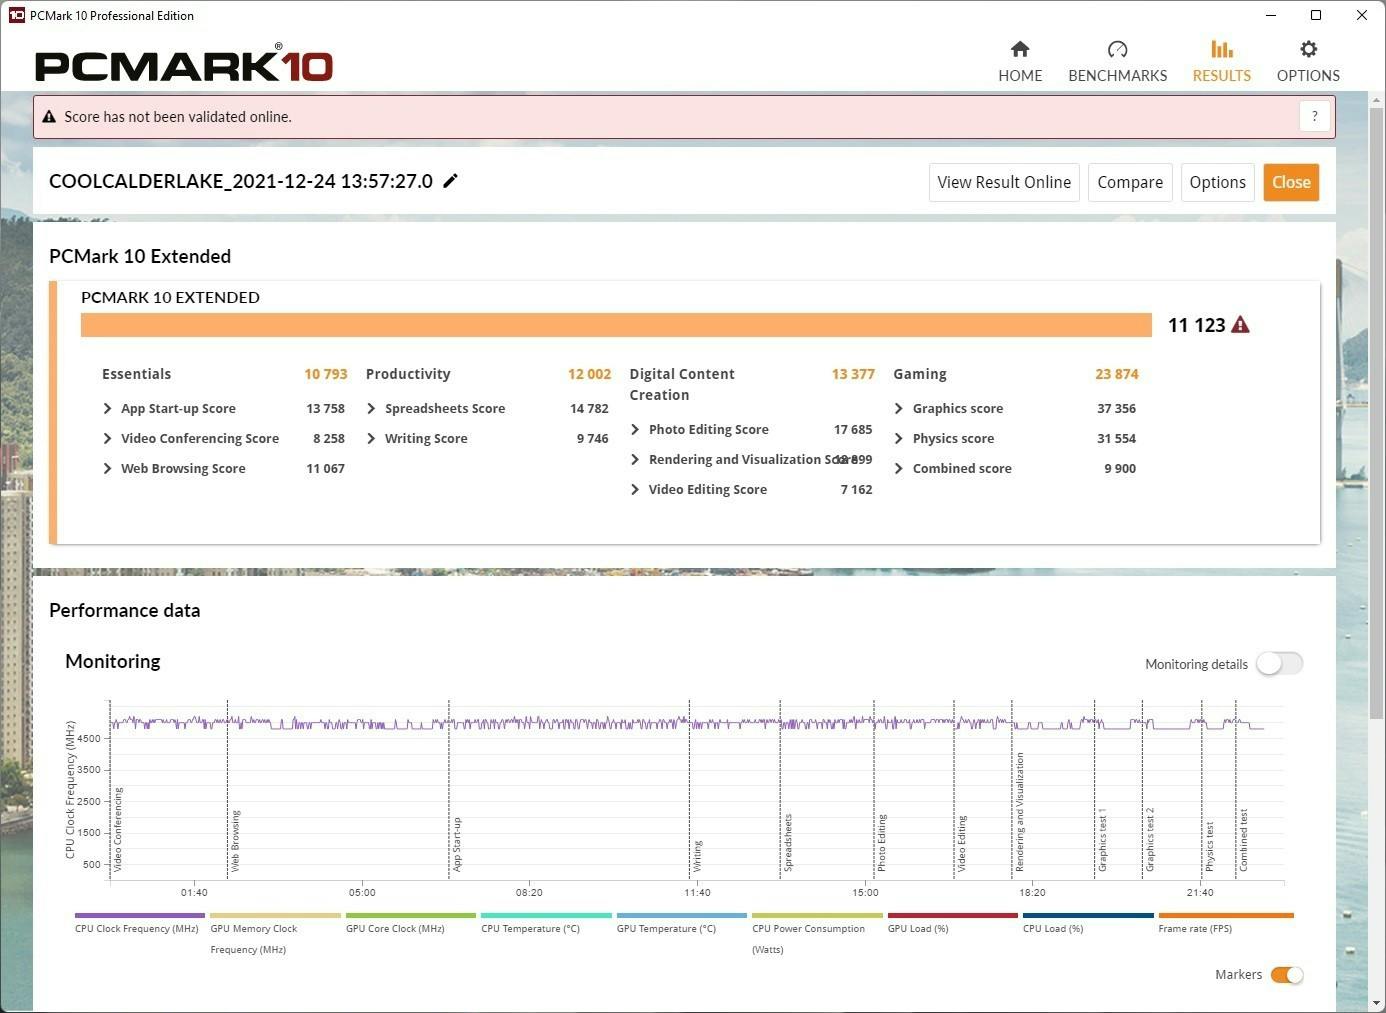Click the orange Close button
Screen dimensions: 1386x1013
tap(1290, 182)
